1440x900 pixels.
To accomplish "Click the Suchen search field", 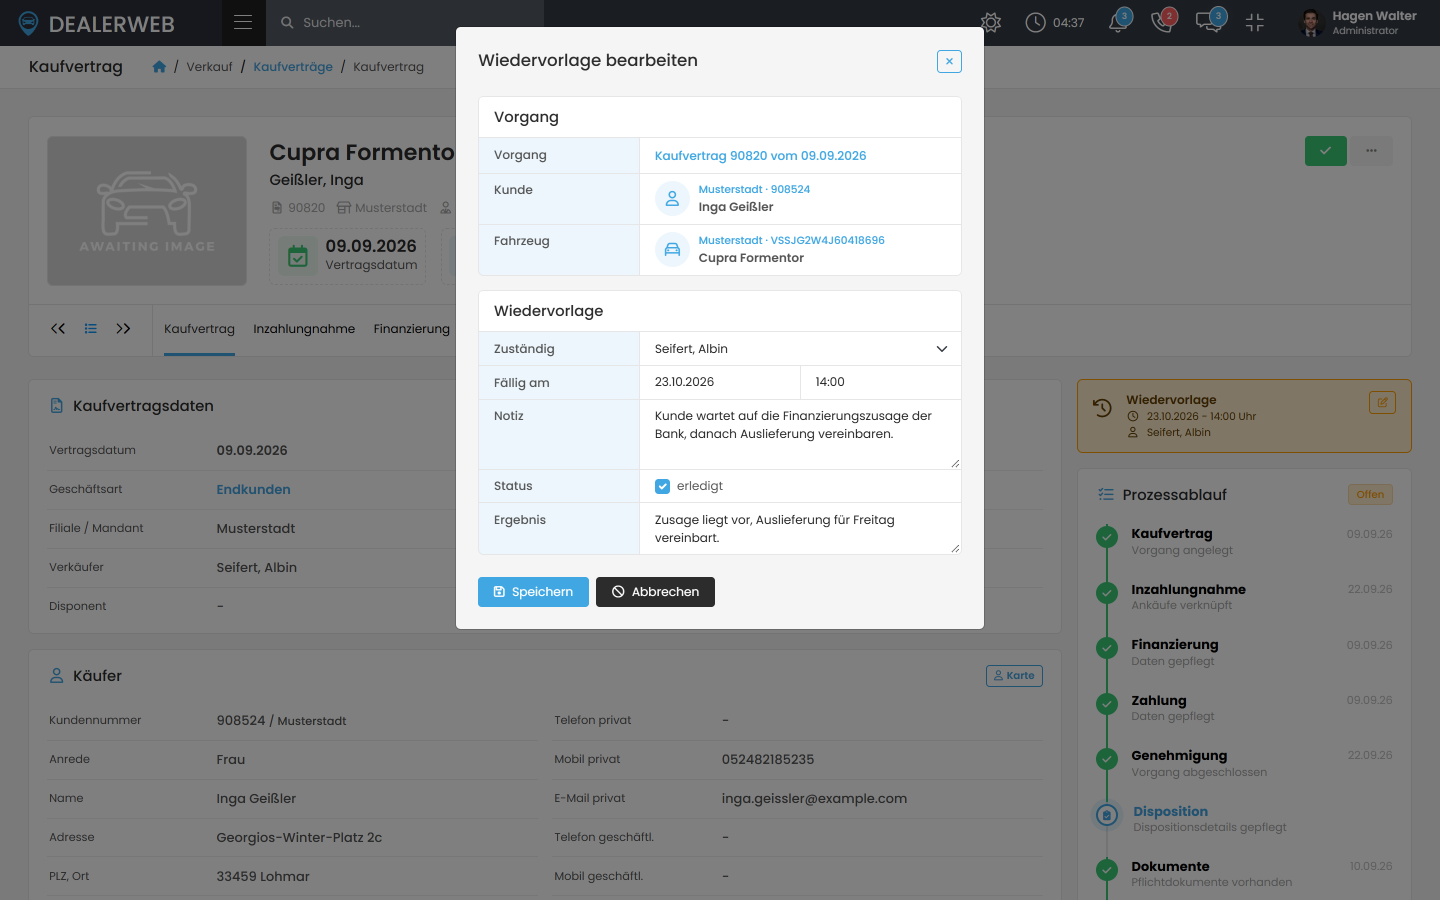I will click(x=405, y=22).
